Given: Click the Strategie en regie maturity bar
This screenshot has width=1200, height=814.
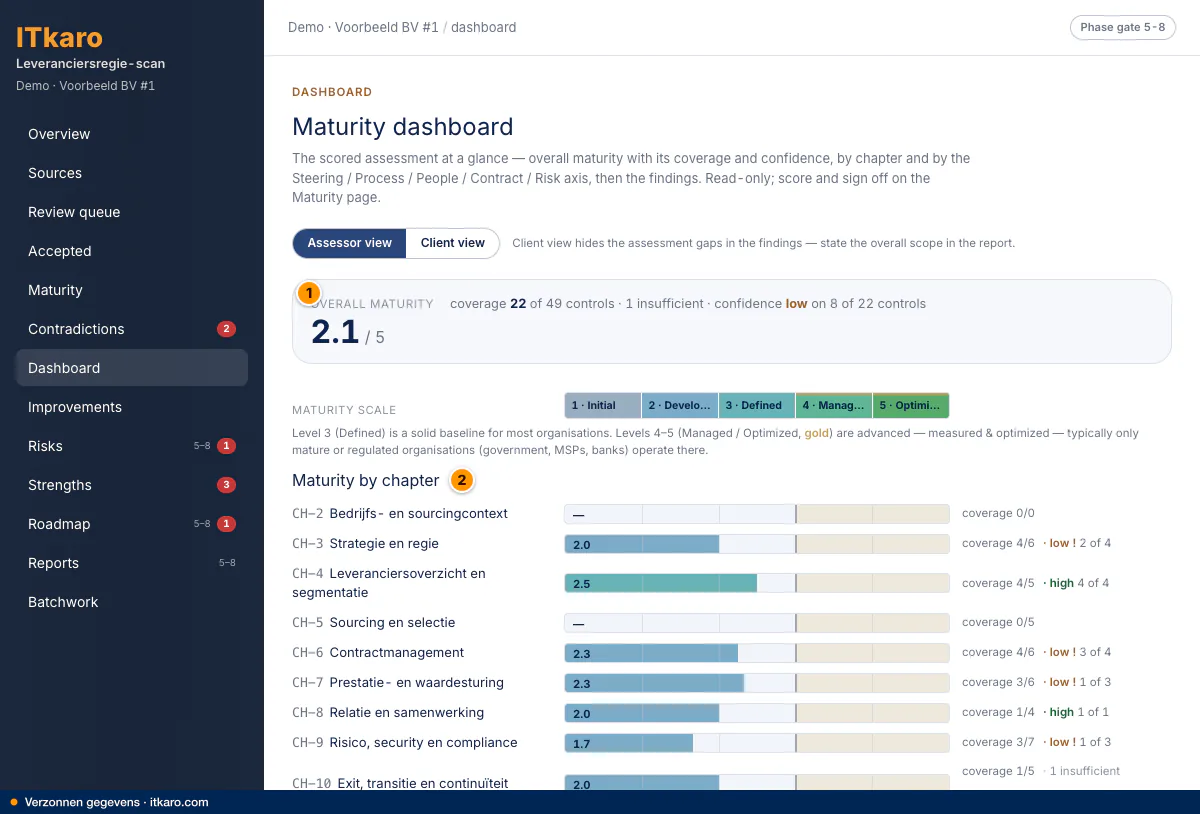Looking at the screenshot, I should click(757, 544).
